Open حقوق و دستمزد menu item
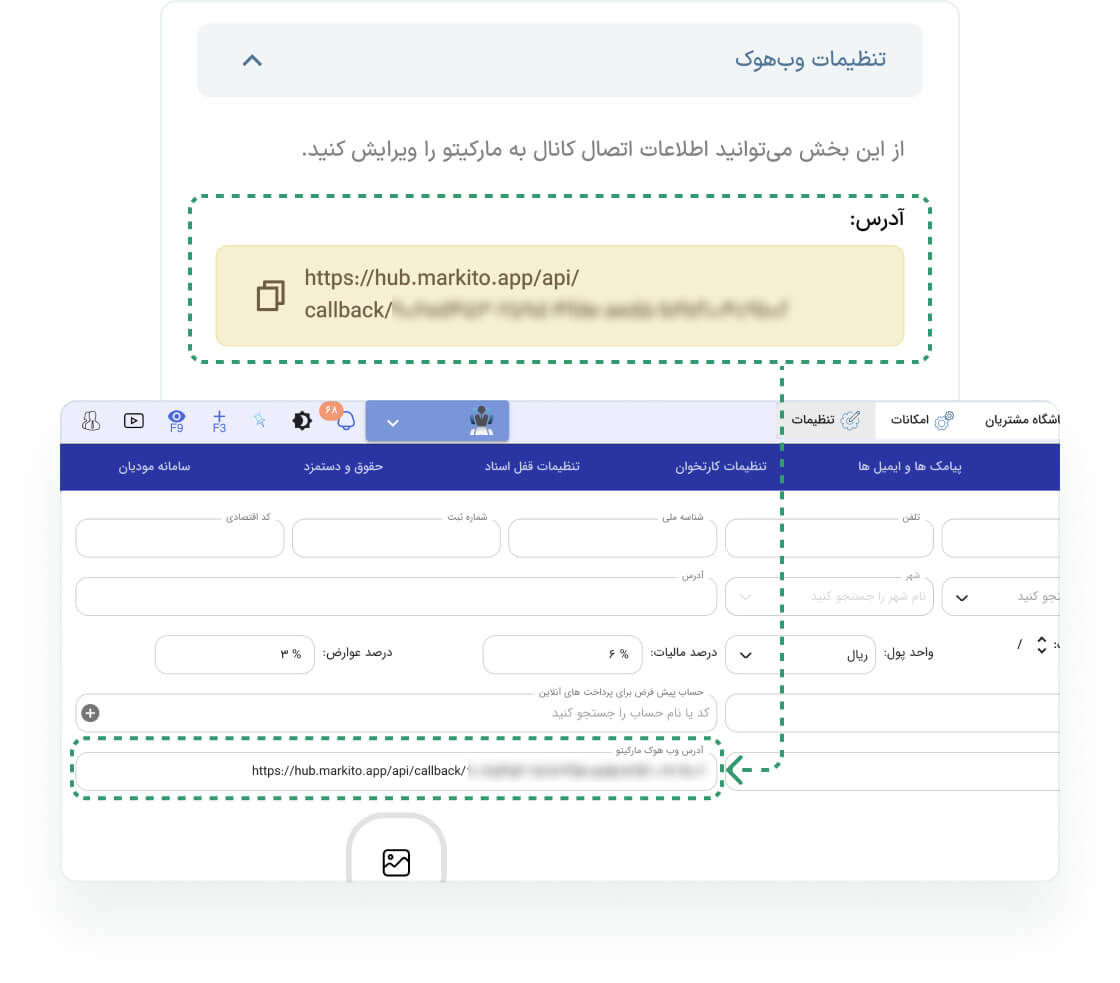The image size is (1120, 983). click(x=343, y=467)
